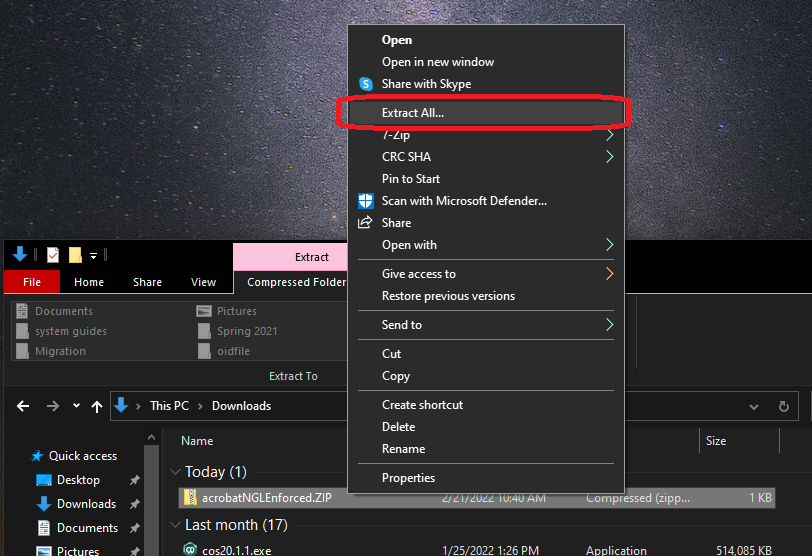The height and width of the screenshot is (556, 812).
Task: Click the Quick access star icon
Action: (37, 456)
